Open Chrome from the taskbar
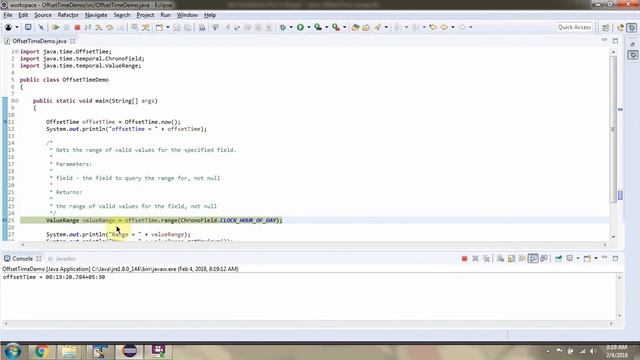This screenshot has height=360, width=640. click(41, 351)
